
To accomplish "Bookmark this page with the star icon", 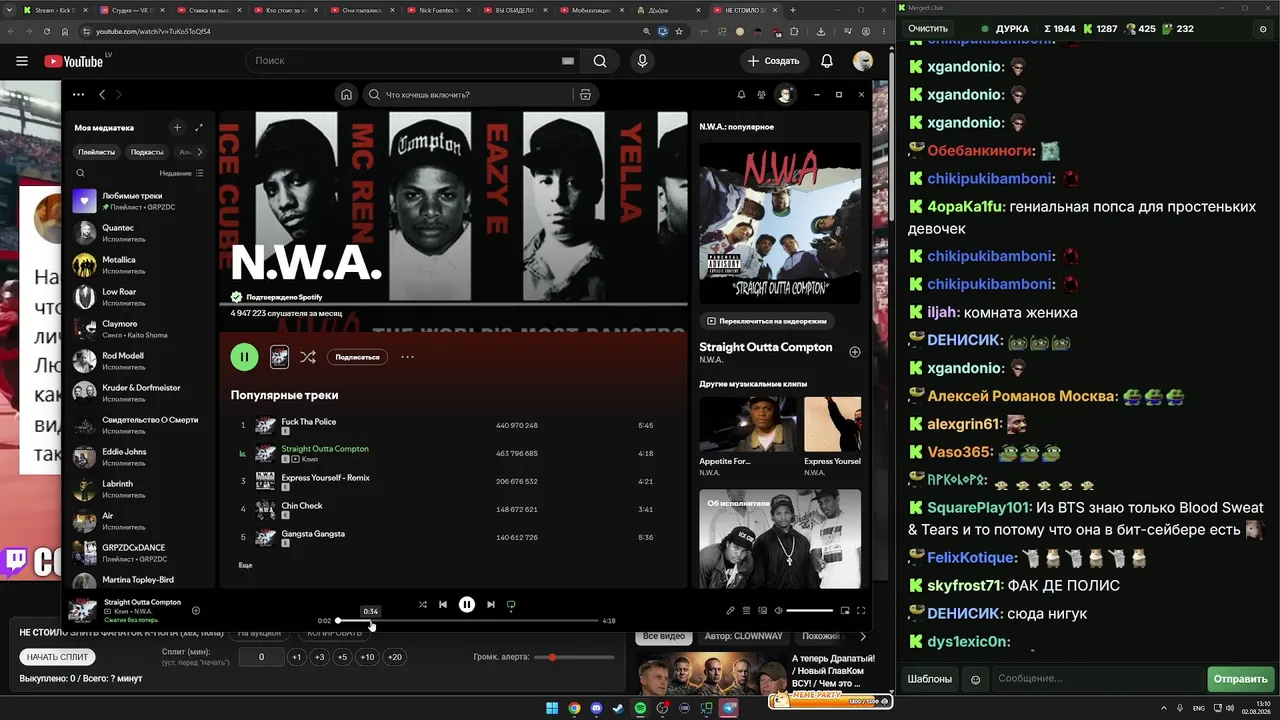I will (679, 31).
